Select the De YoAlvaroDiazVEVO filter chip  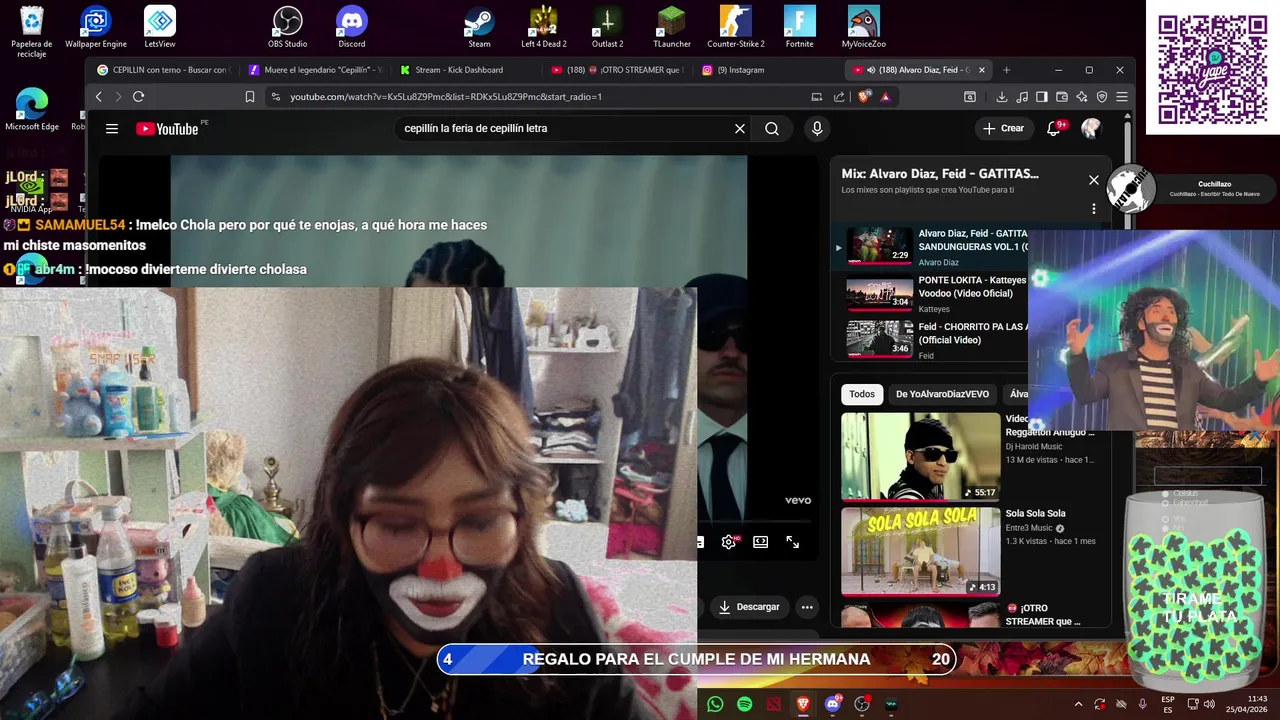tap(942, 394)
